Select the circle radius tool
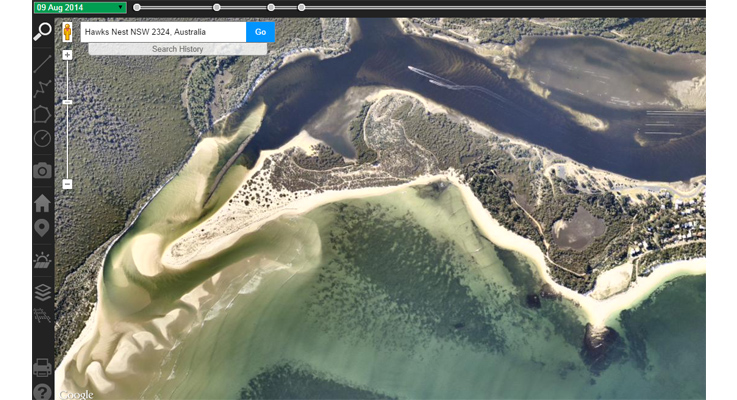737x400 pixels. [42, 139]
